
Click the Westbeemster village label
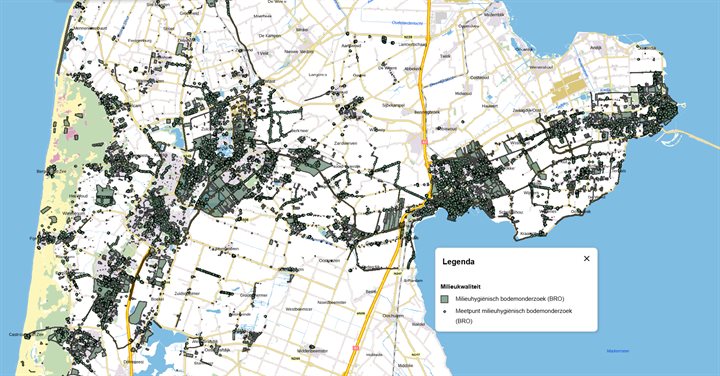(x=299, y=309)
